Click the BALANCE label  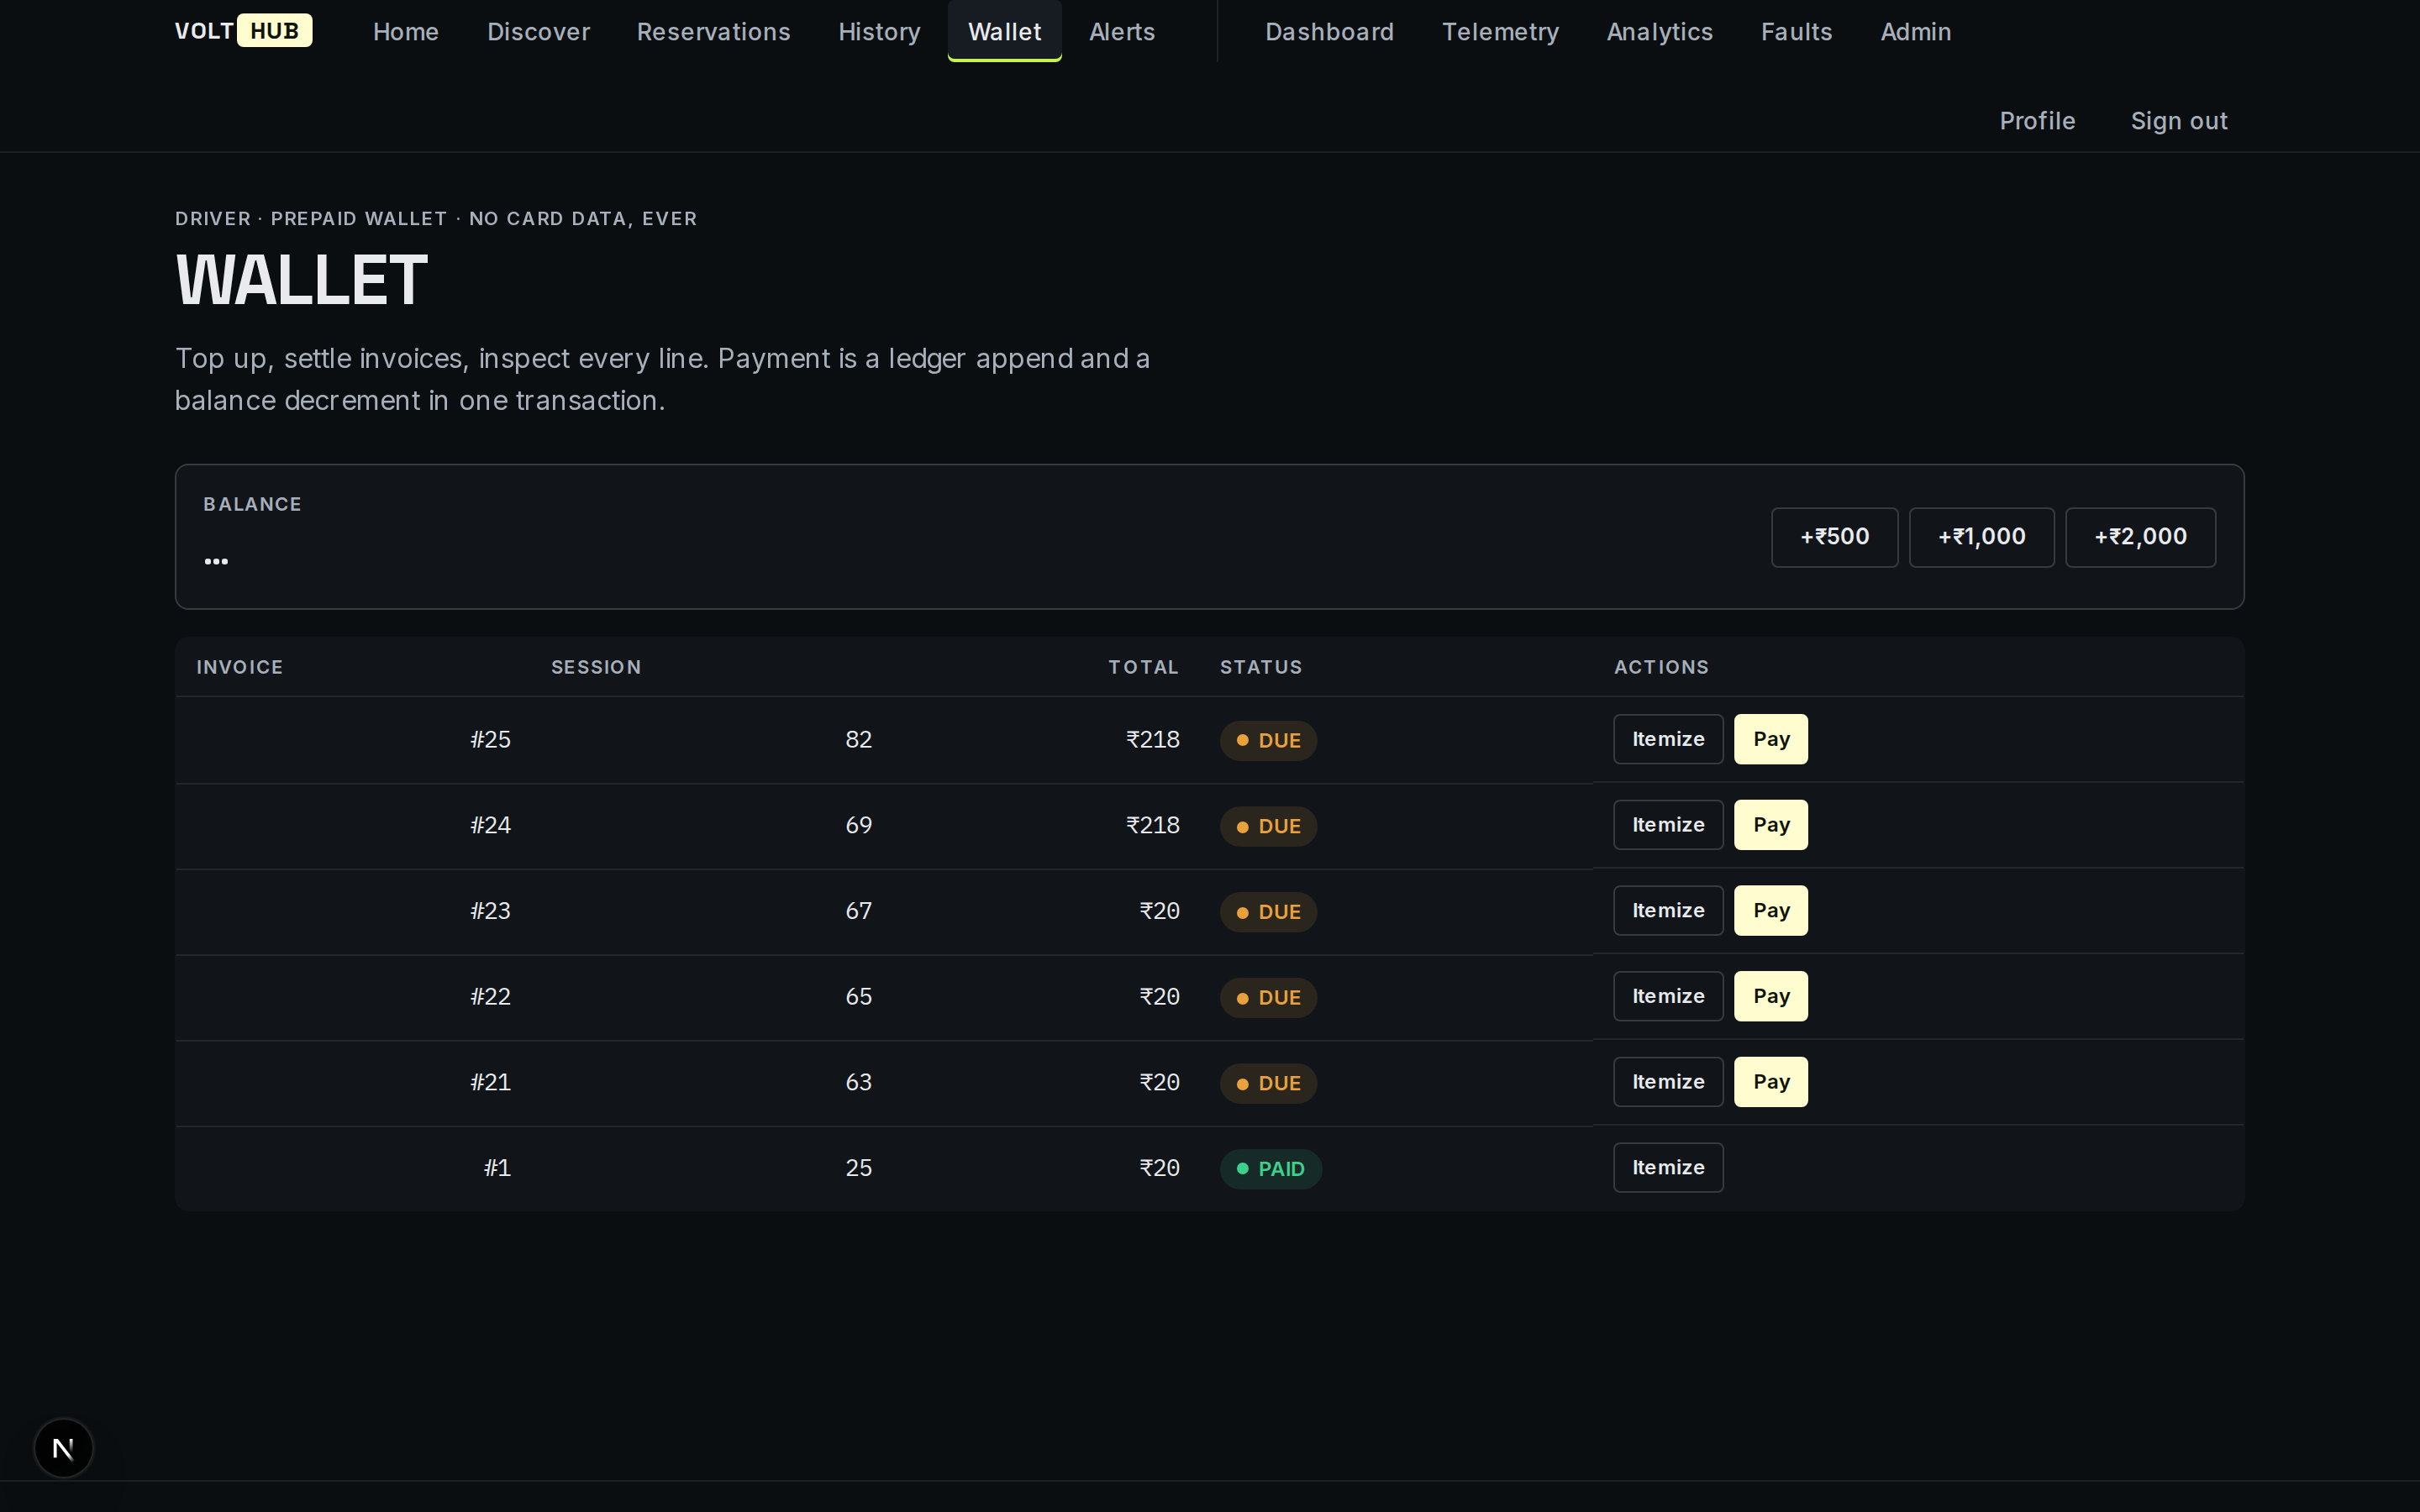(x=252, y=504)
